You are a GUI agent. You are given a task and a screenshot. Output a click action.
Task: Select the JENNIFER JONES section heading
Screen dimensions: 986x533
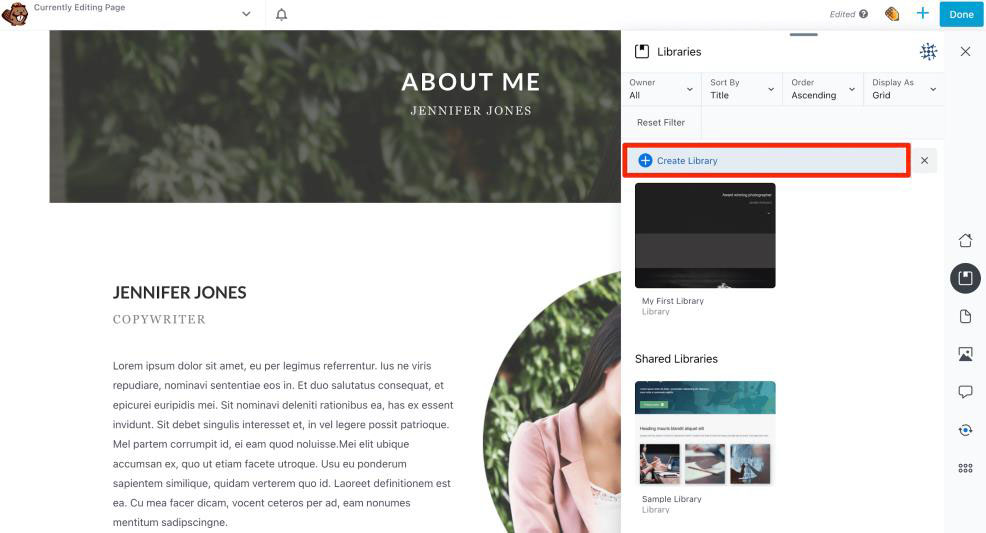(179, 292)
